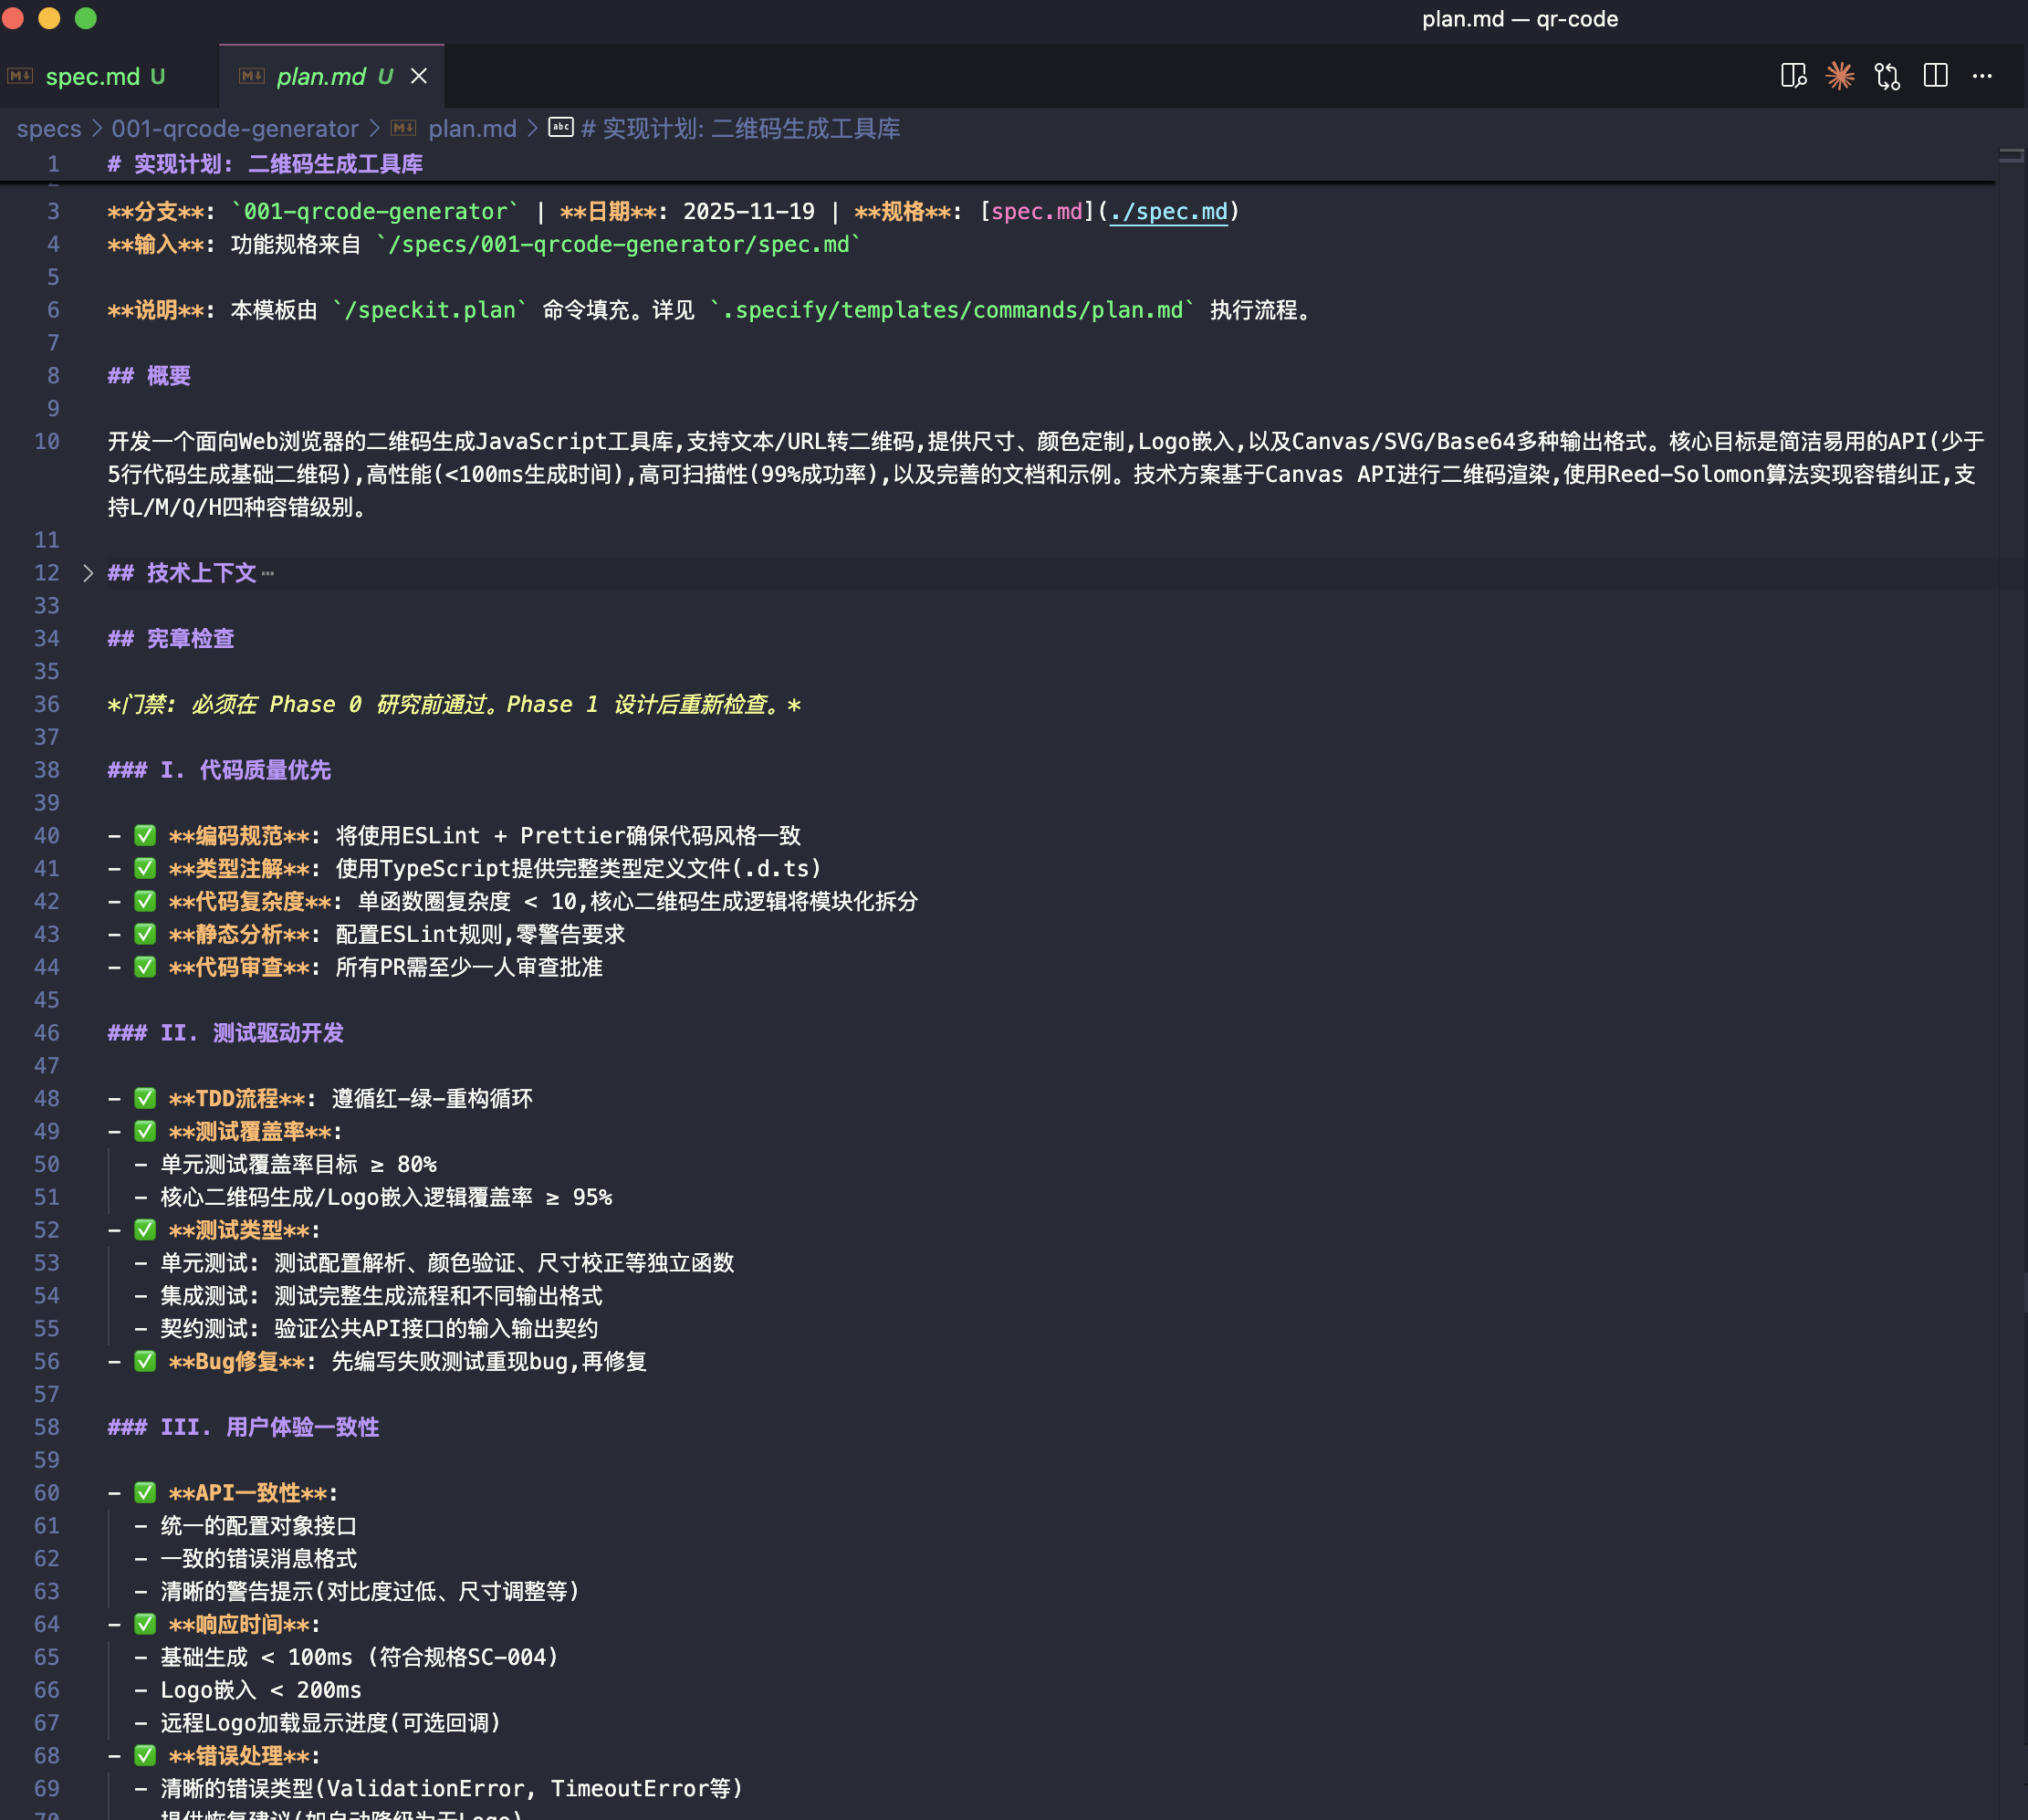Open specs breadcrumb folder dropdown
The width and height of the screenshot is (2028, 1820).
click(48, 129)
